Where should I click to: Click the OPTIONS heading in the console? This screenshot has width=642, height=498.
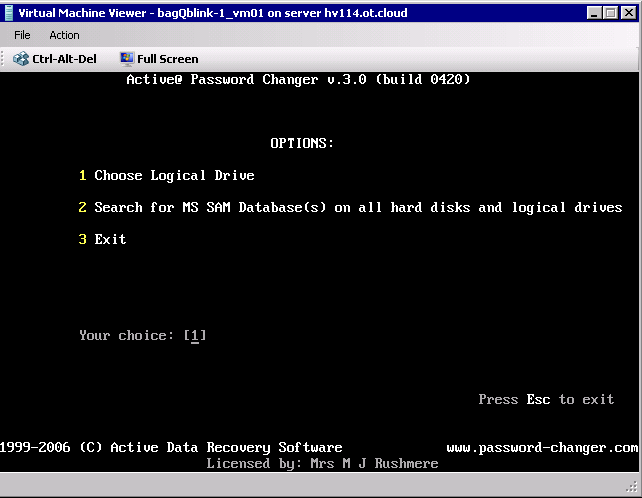click(x=302, y=143)
